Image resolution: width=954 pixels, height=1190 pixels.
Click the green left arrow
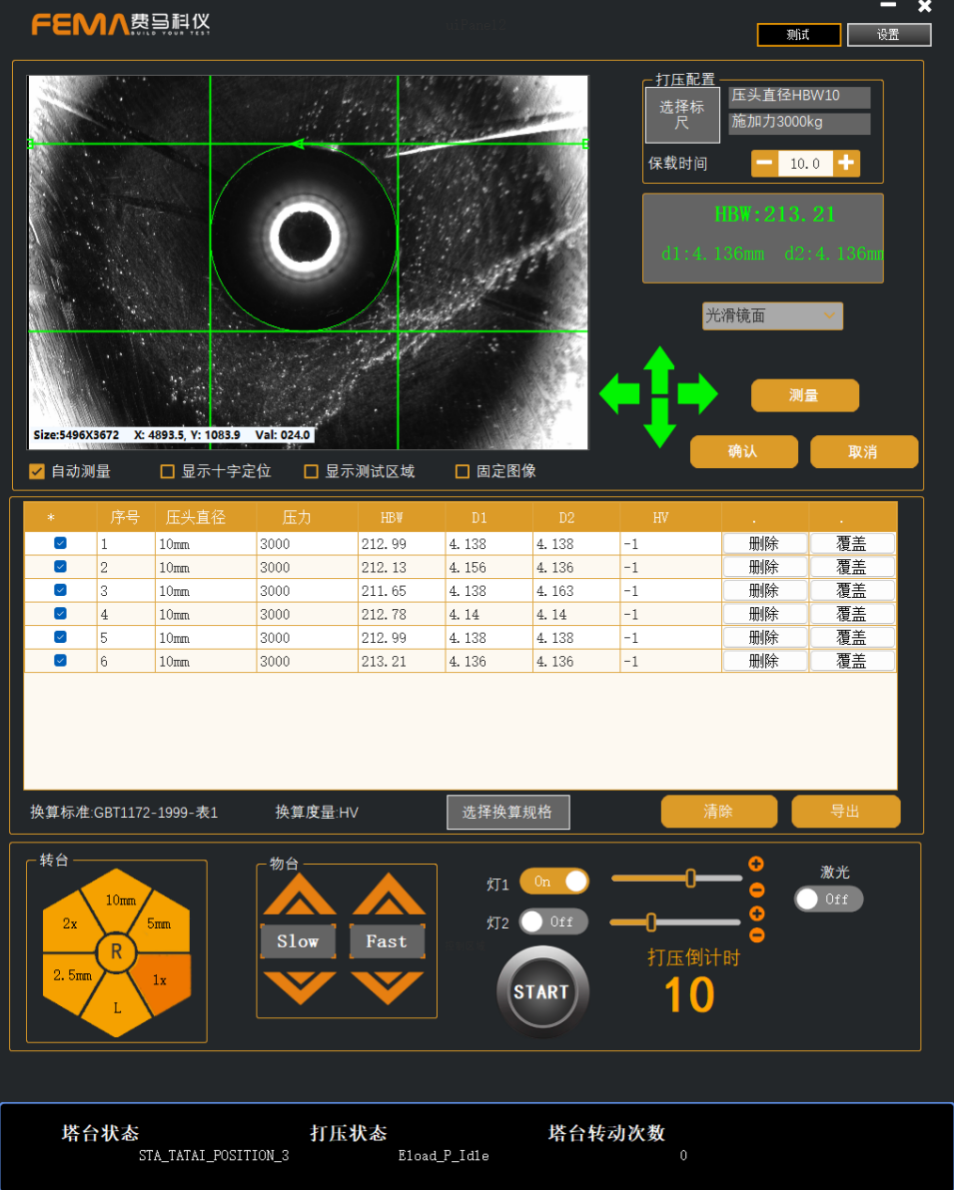click(619, 395)
